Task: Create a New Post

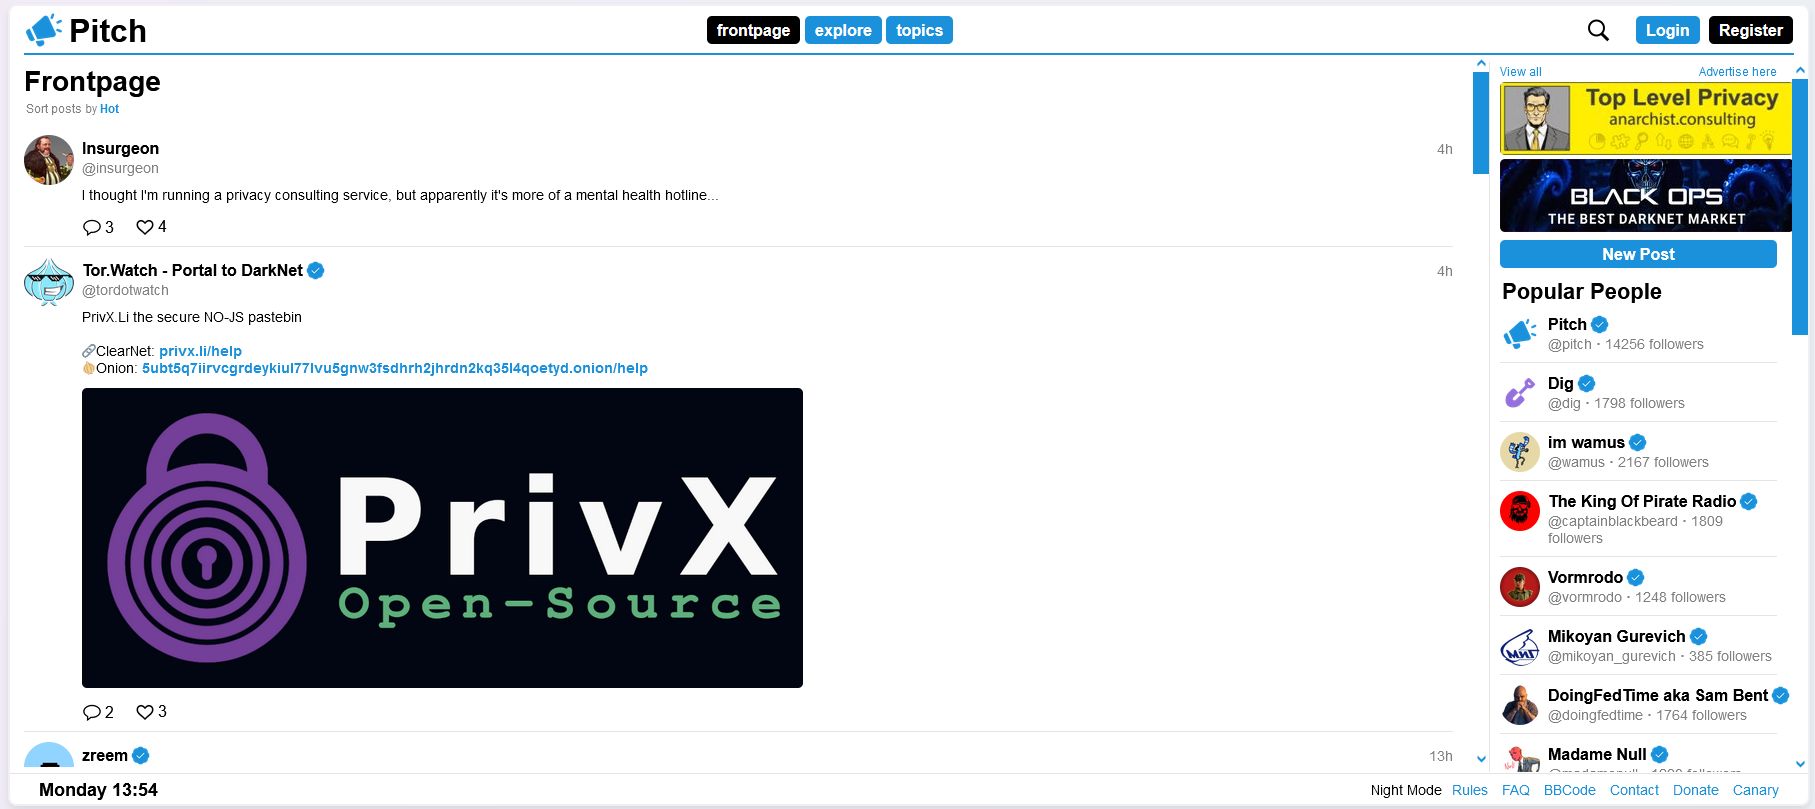Action: [1638, 254]
